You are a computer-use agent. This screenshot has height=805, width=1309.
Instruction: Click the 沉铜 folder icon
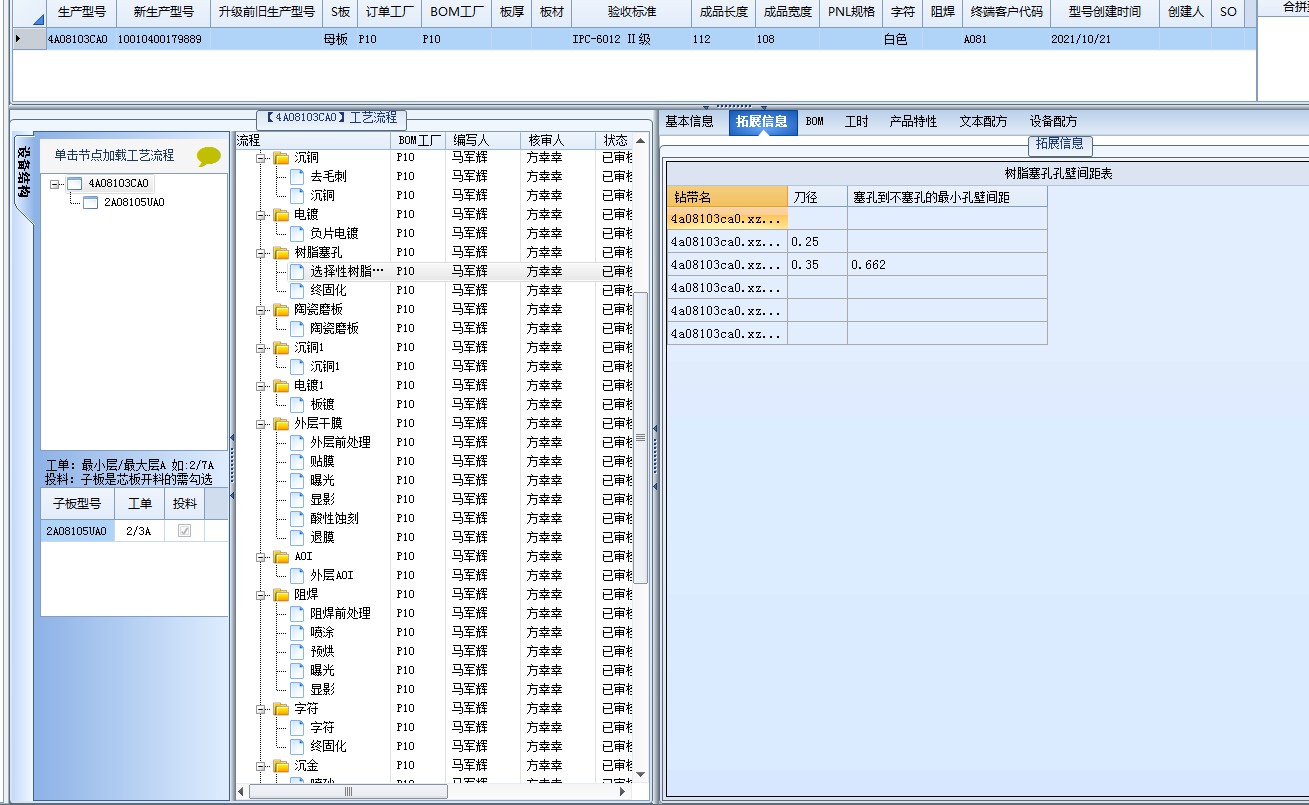[x=281, y=157]
